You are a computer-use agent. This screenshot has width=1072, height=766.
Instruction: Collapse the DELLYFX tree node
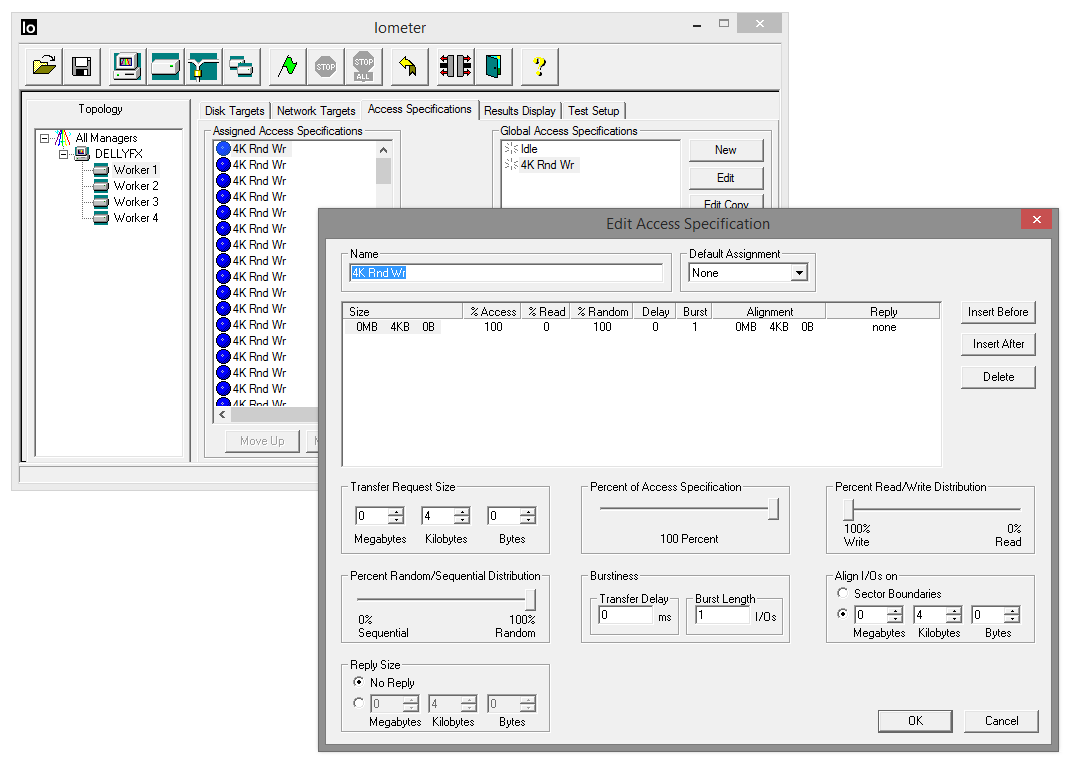pos(64,154)
